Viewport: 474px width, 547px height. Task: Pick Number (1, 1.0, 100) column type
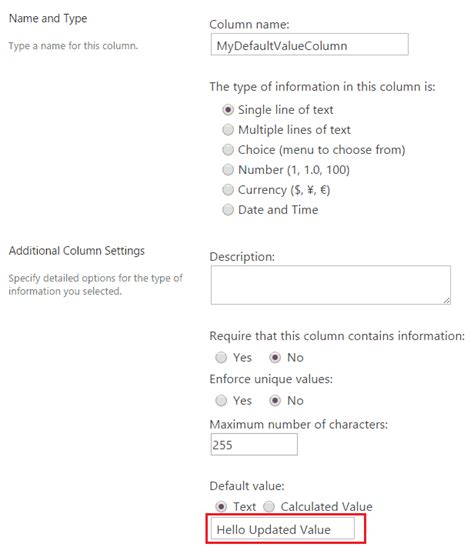pos(228,170)
